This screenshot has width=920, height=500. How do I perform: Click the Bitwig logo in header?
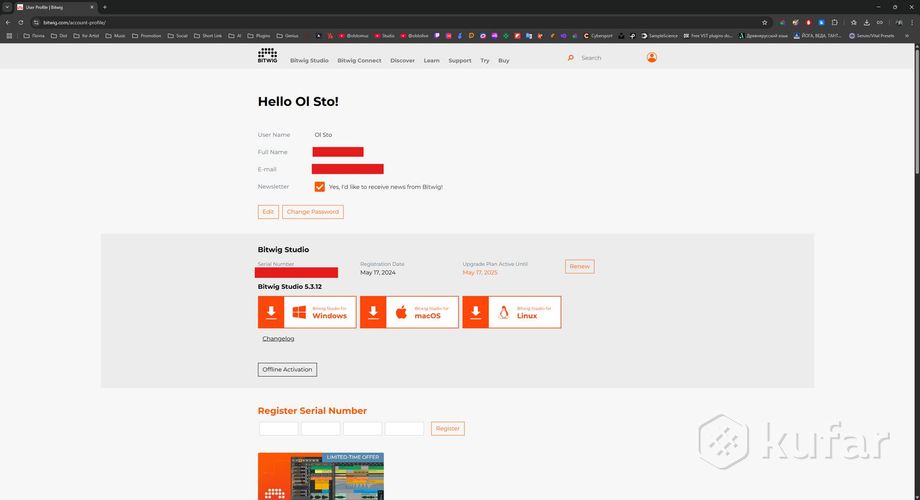(268, 56)
